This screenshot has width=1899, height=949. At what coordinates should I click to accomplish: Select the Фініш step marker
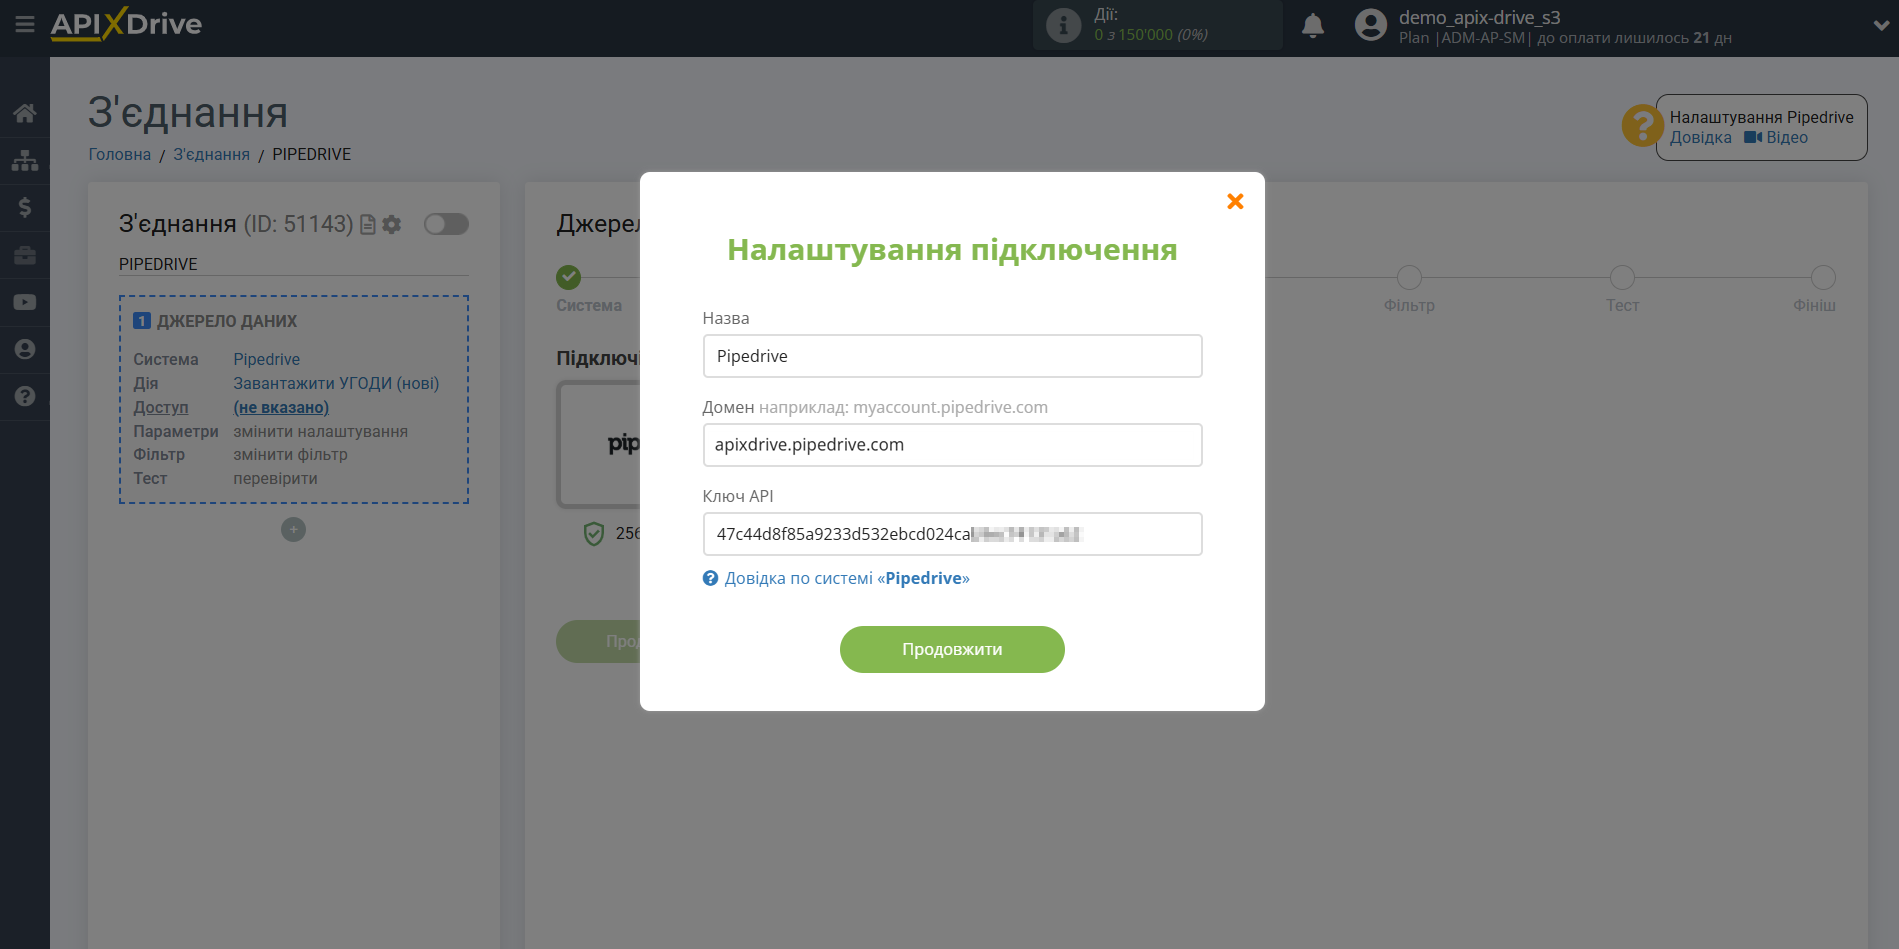tap(1823, 277)
